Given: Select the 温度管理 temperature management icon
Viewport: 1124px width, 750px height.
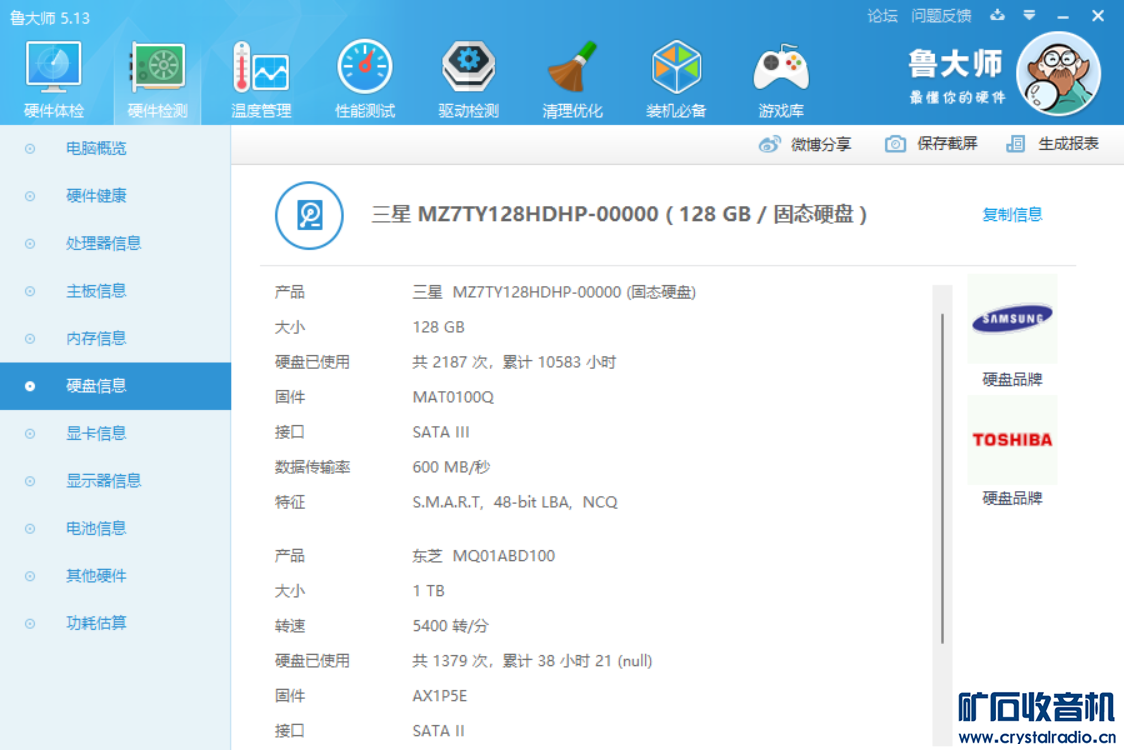Looking at the screenshot, I should 260,68.
